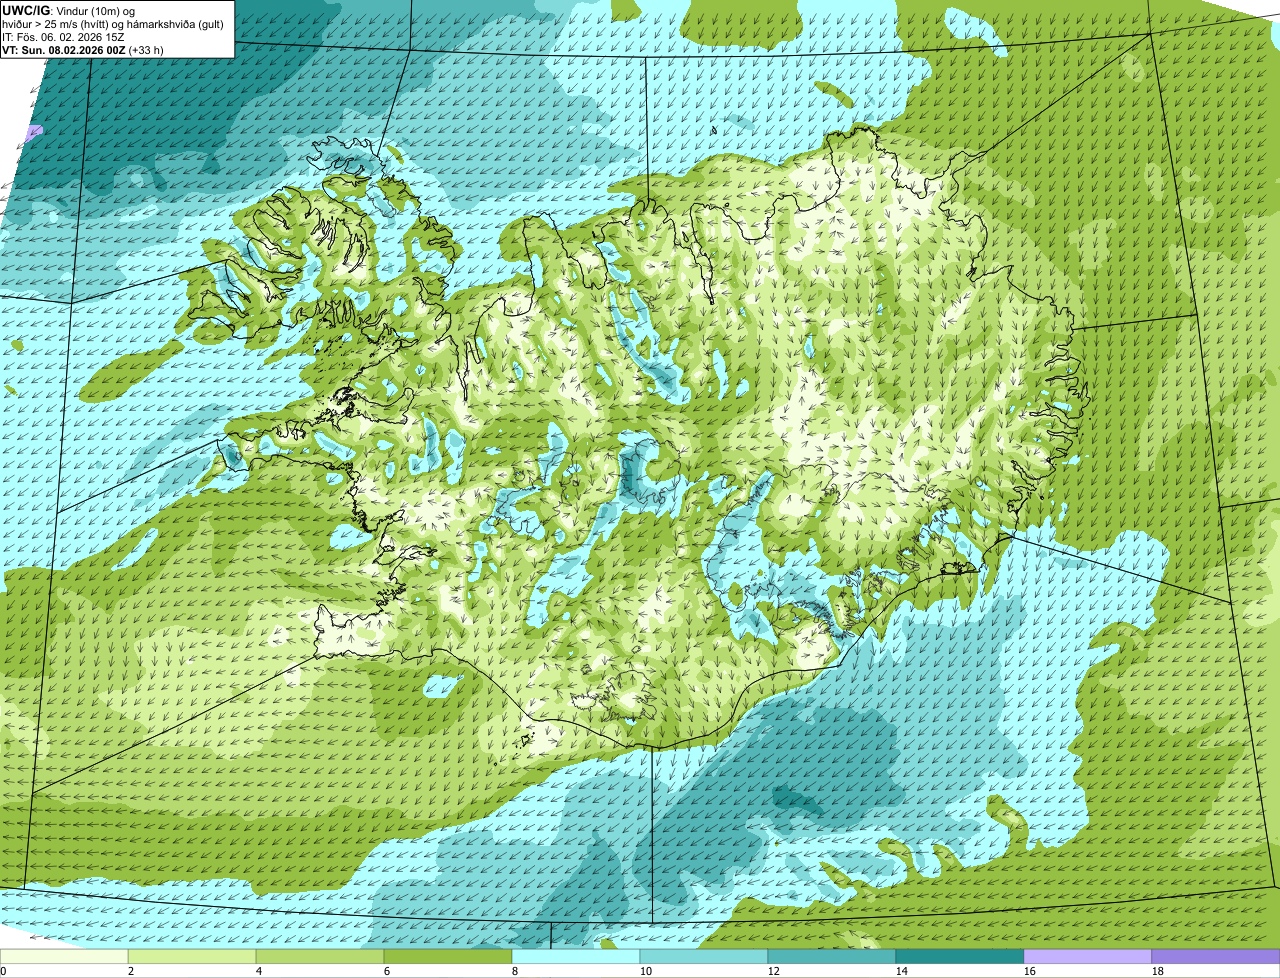Click the light turquoise 10–12 legend swatch
Viewport: 1280px width, 978px height.
click(x=704, y=957)
